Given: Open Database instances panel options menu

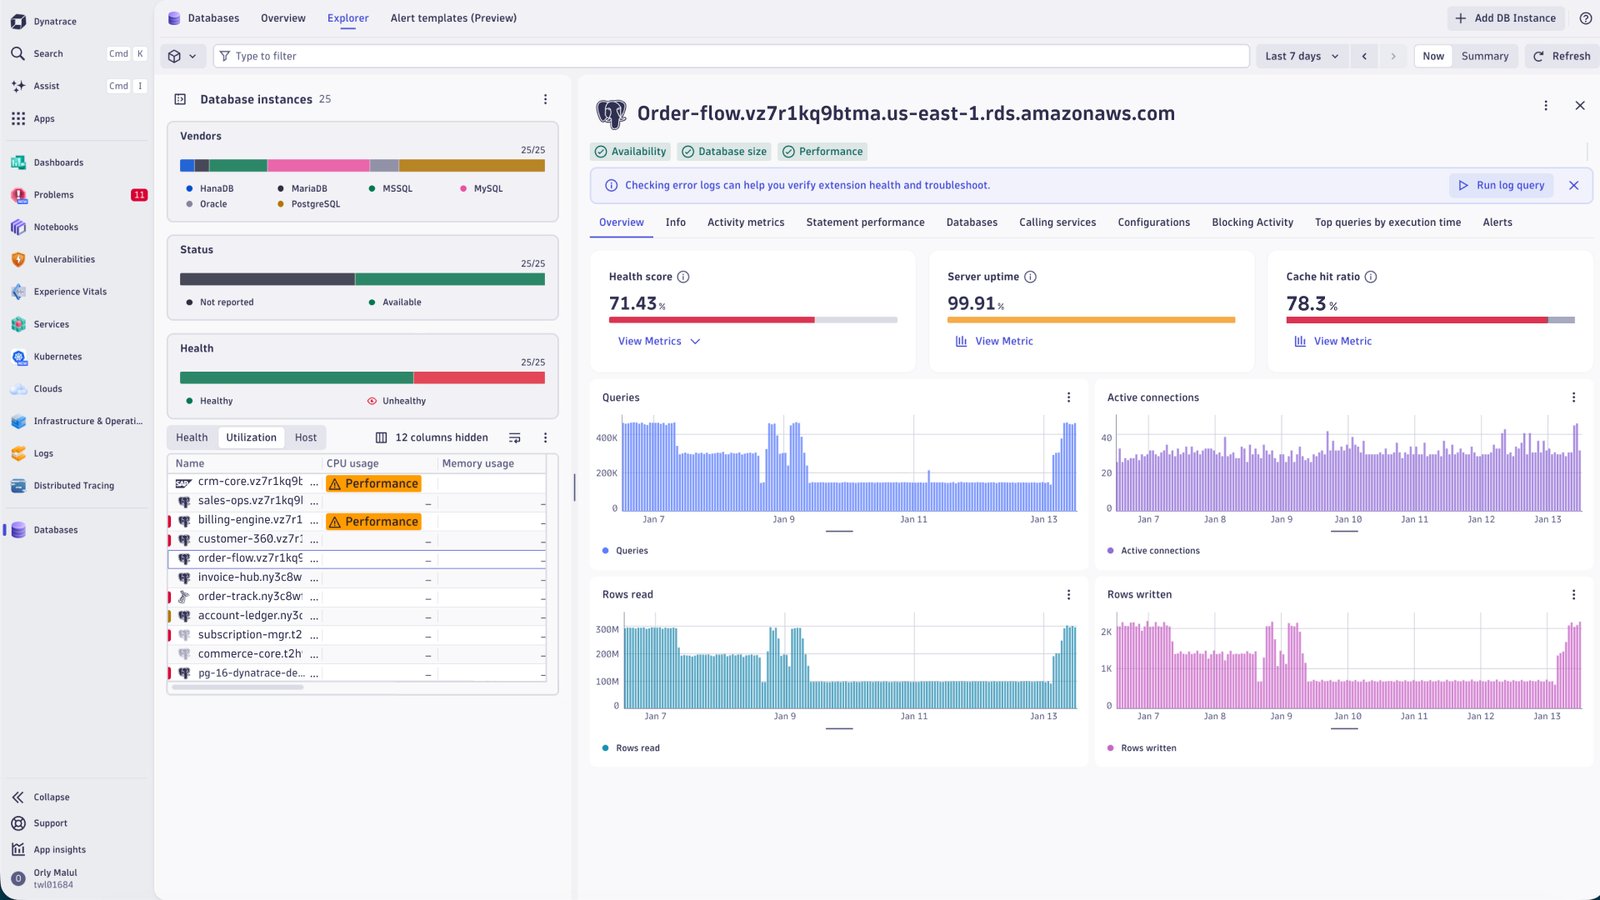Looking at the screenshot, I should [545, 99].
